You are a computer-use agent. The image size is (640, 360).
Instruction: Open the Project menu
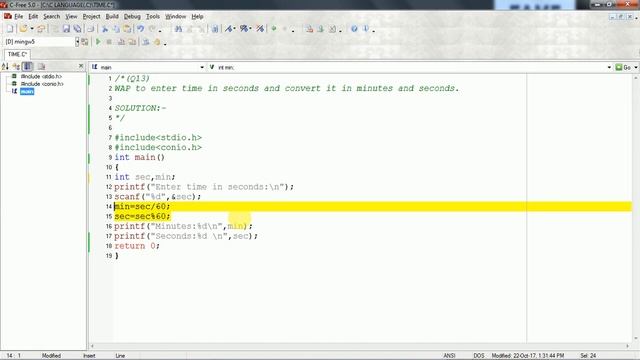pos(91,16)
